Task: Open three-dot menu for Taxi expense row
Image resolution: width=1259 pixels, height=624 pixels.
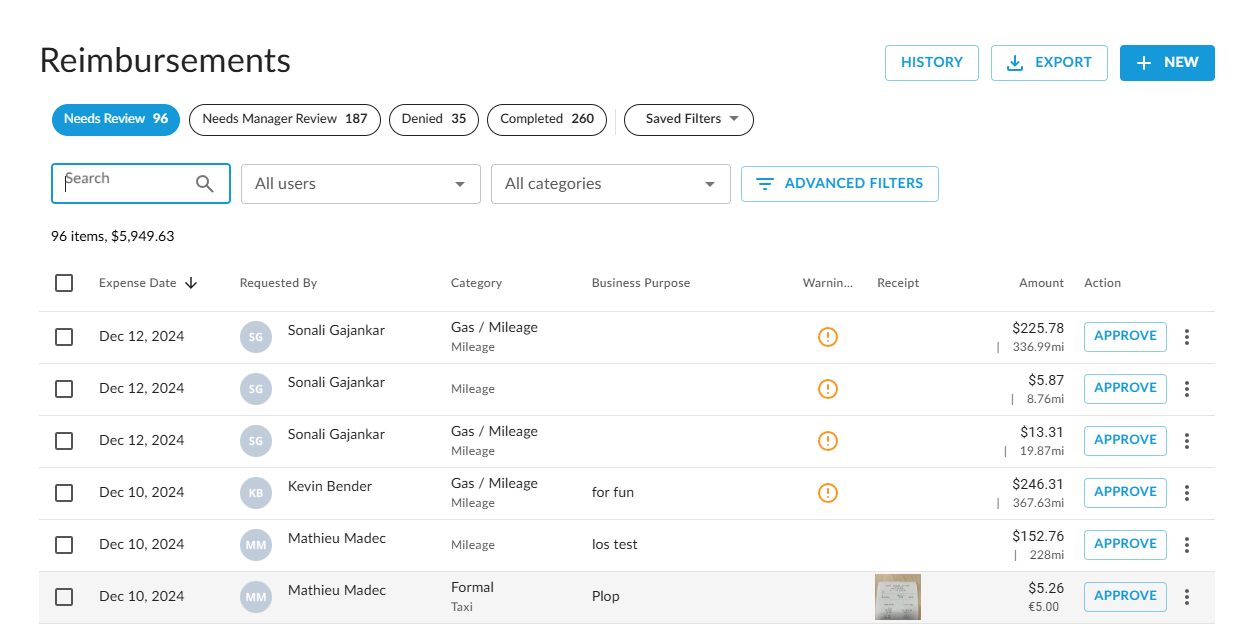Action: (x=1187, y=597)
